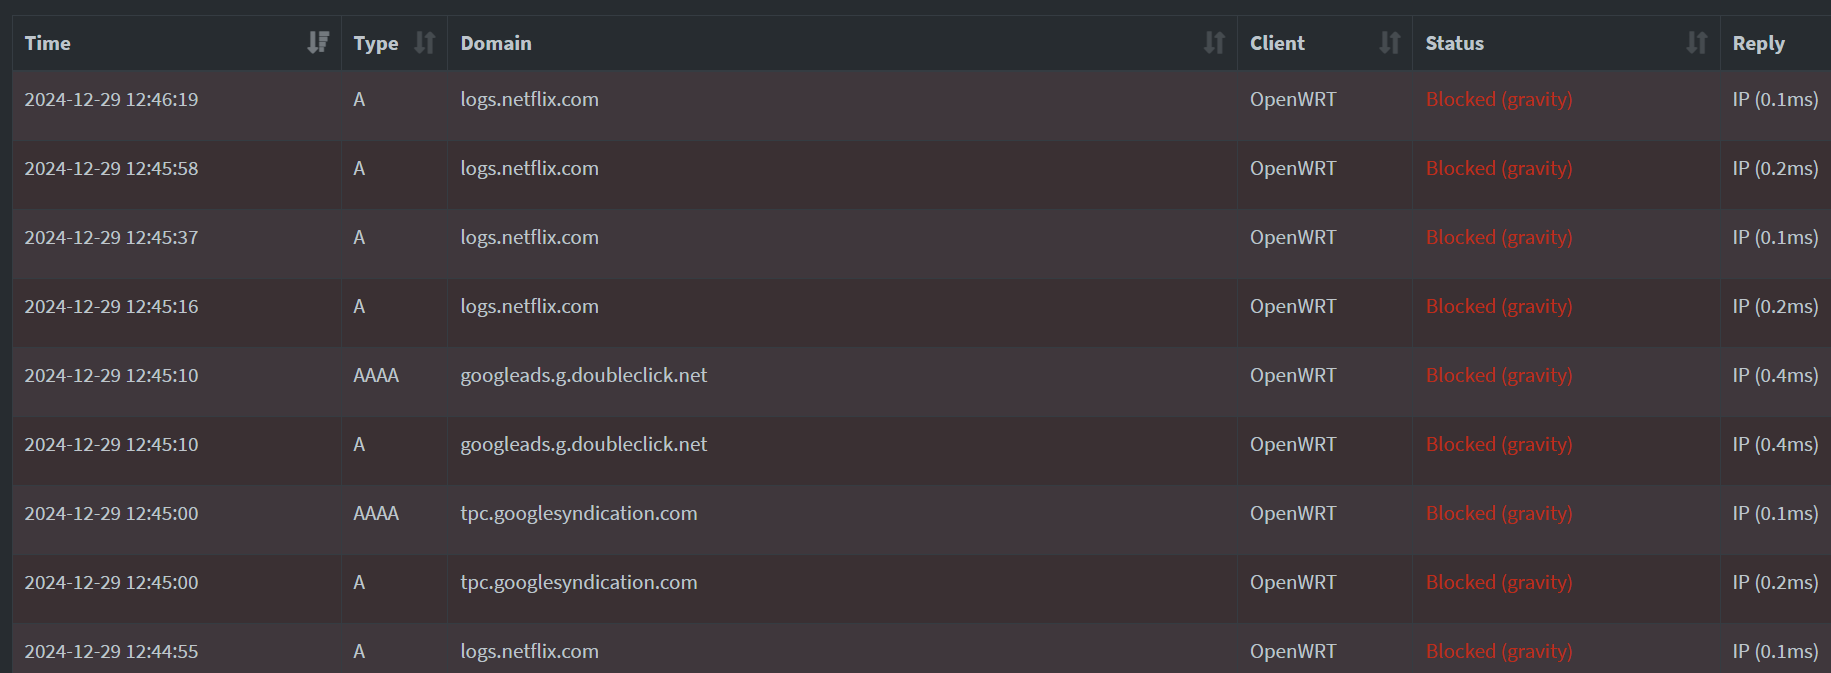Click the Type column header label
The width and height of the screenshot is (1831, 673).
pos(376,43)
